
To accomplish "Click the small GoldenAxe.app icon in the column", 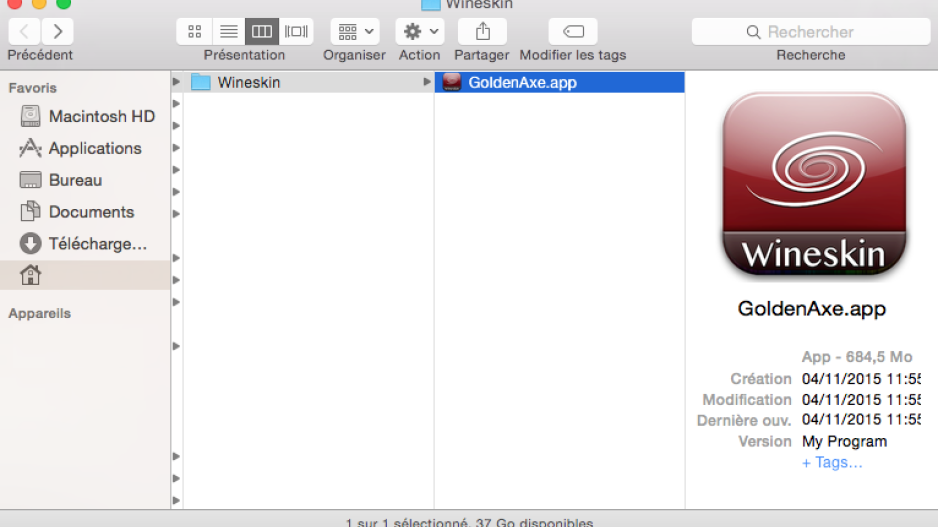I will coord(452,82).
